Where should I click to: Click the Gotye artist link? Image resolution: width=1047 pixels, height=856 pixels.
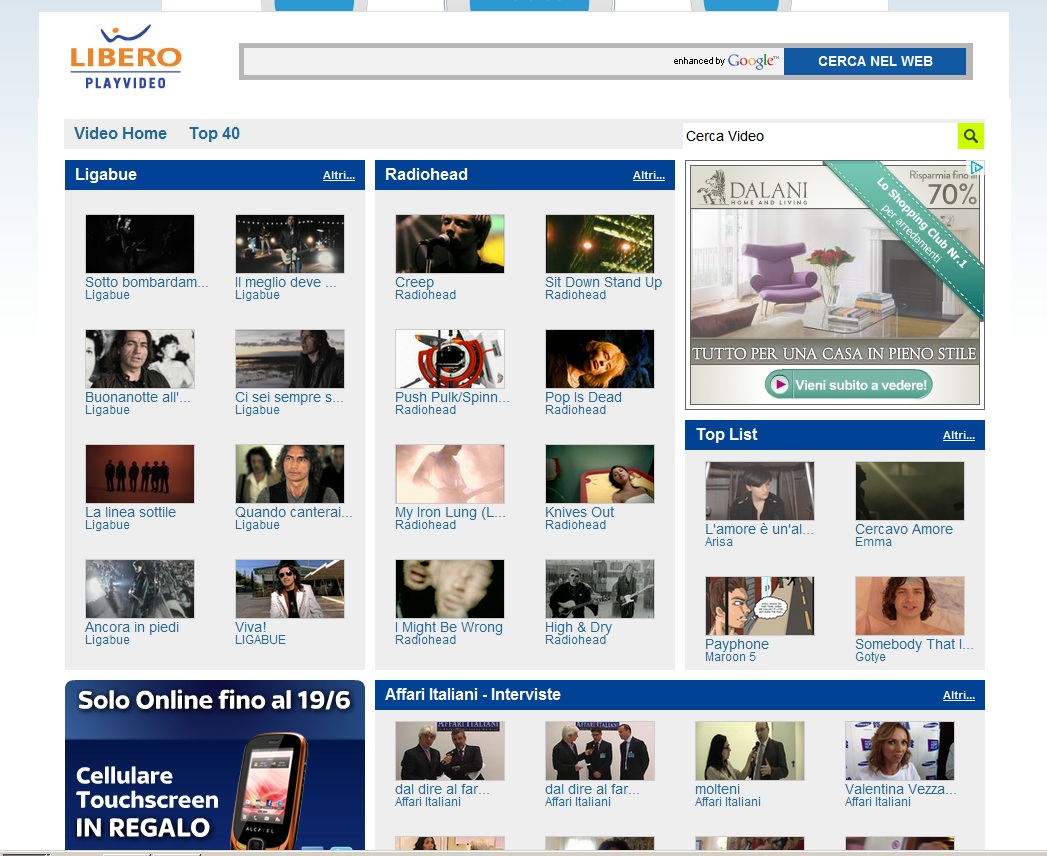click(x=870, y=657)
